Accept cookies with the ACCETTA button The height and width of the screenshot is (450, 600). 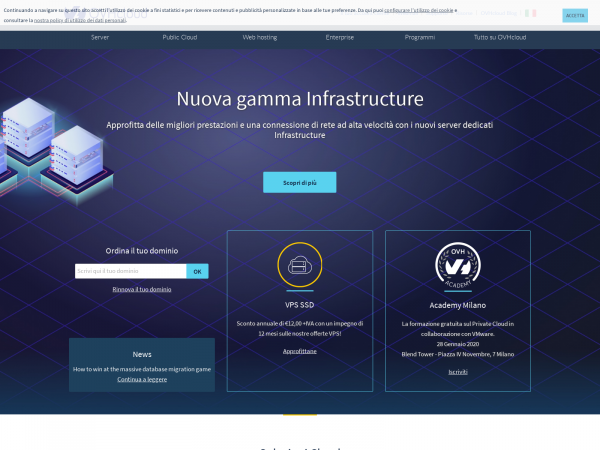[575, 15]
